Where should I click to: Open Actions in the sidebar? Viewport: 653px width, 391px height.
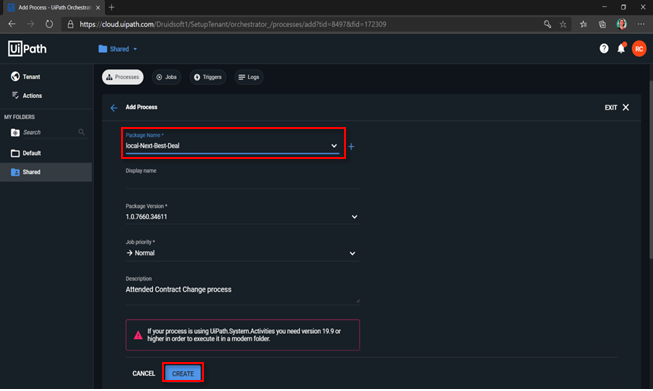click(x=27, y=96)
